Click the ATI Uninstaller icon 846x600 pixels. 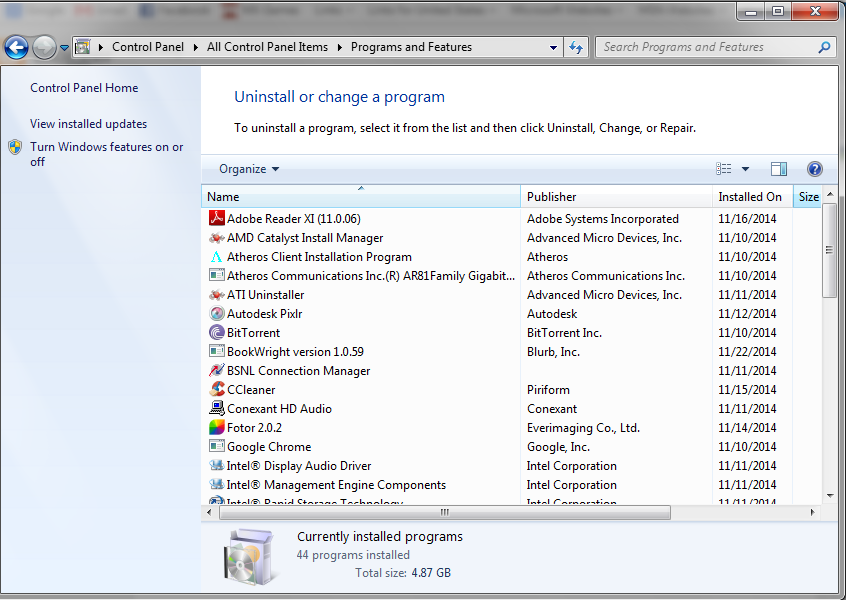point(216,295)
